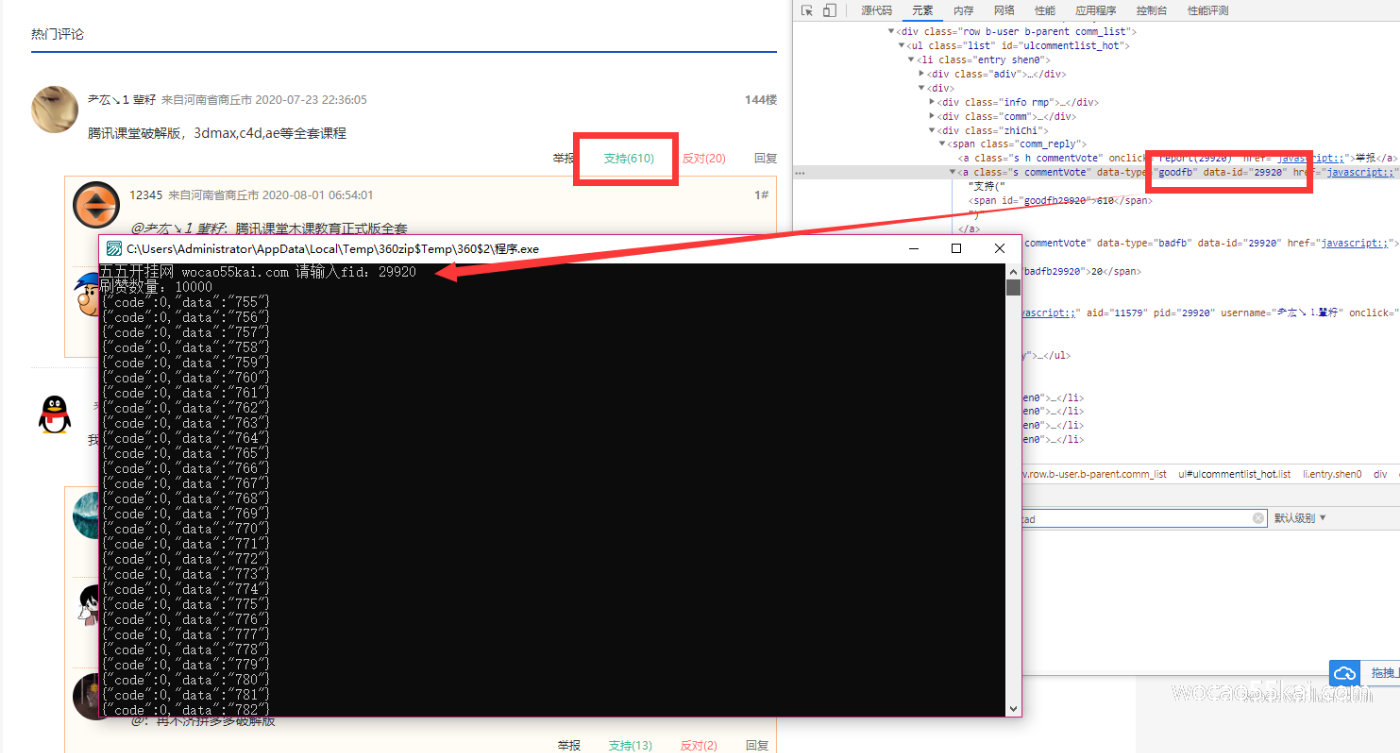Click the 2020-07-23 22:36:05 timestamp
This screenshot has height=753, width=1400.
(x=311, y=100)
